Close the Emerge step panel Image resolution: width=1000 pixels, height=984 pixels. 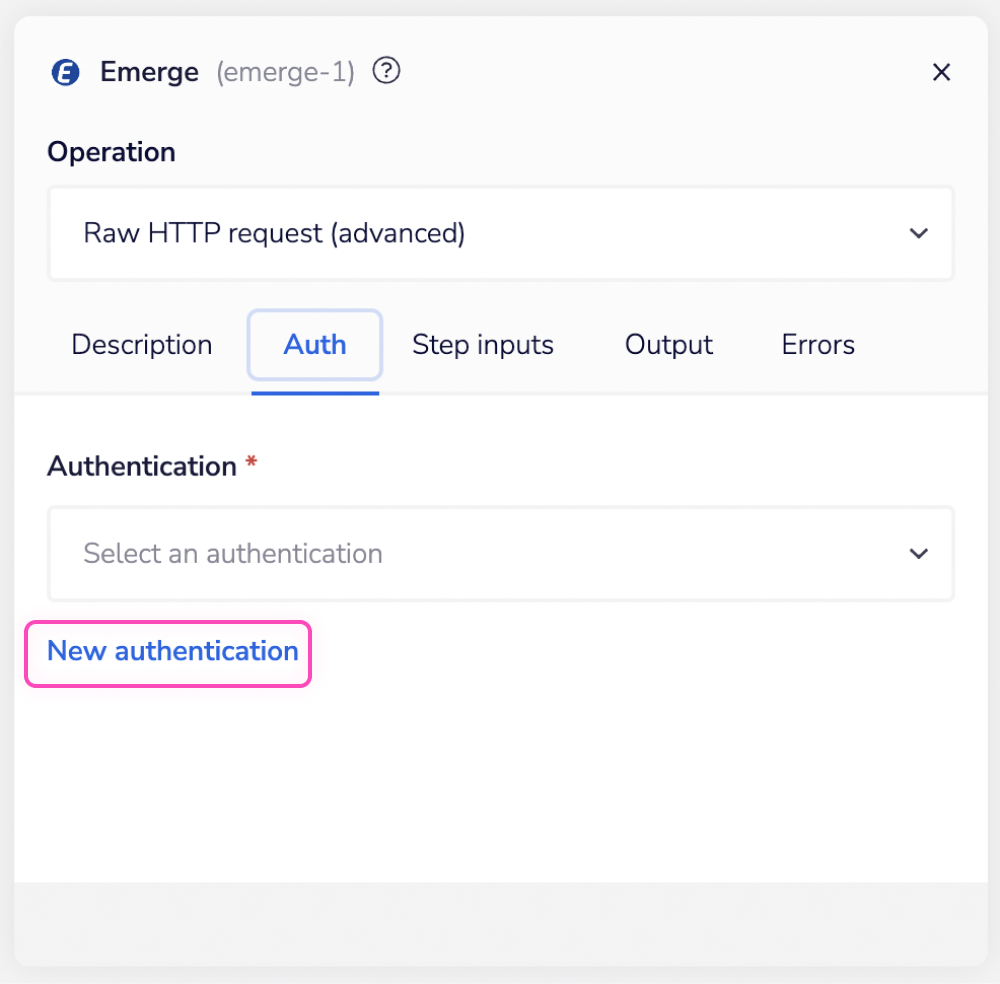(941, 72)
